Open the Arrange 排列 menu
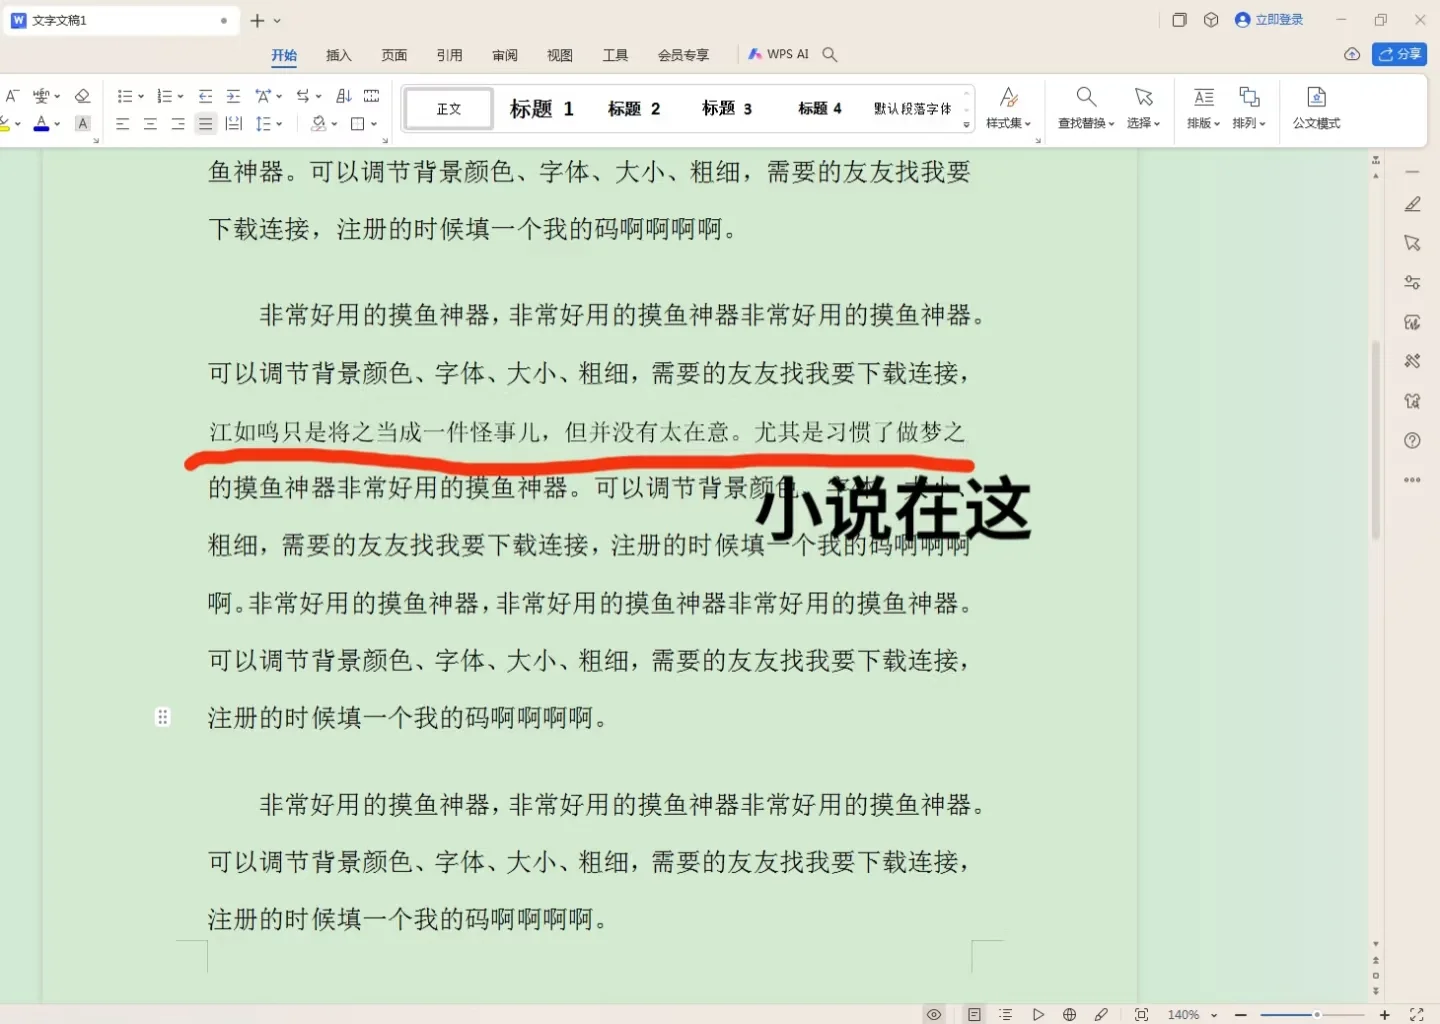Image resolution: width=1440 pixels, height=1024 pixels. 1249,108
